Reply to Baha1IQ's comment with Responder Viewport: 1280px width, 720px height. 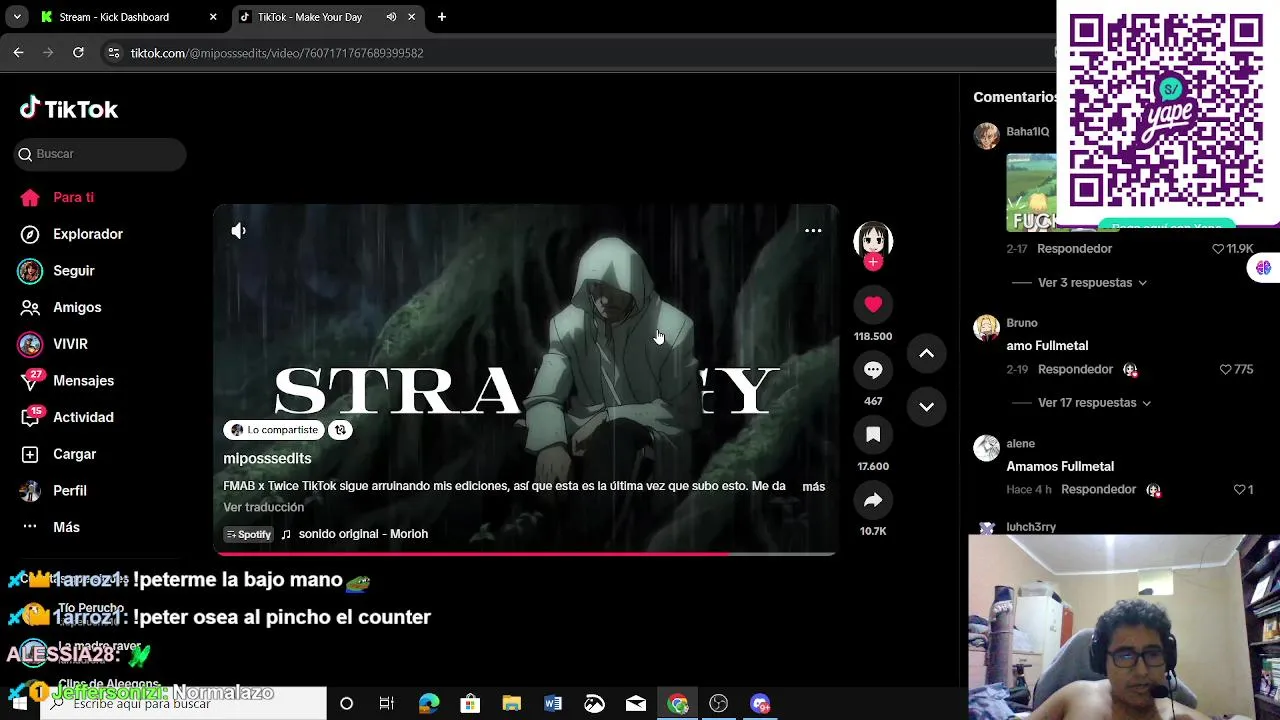1074,249
